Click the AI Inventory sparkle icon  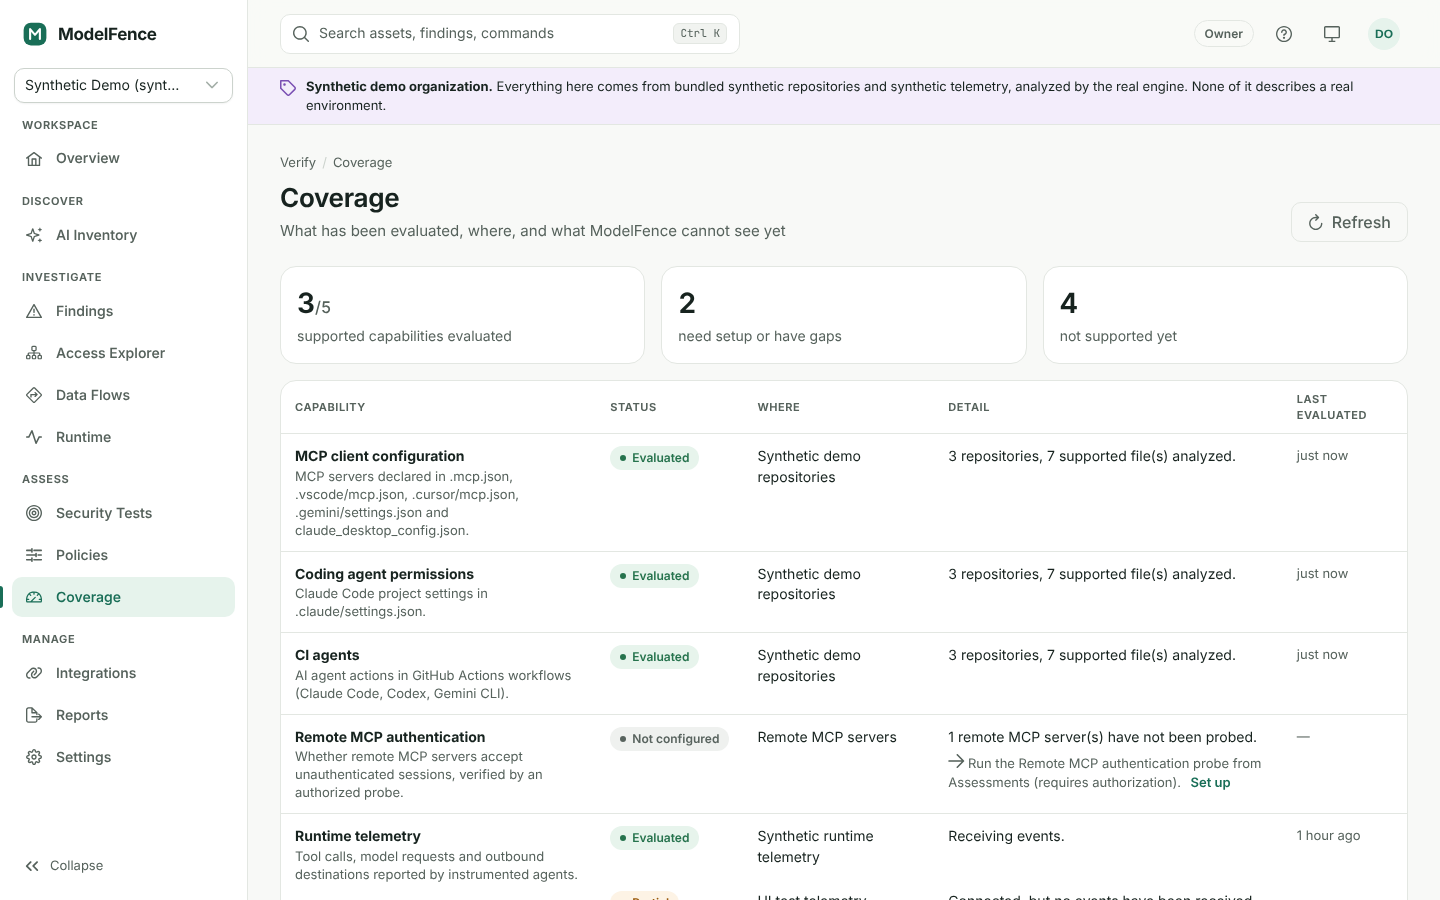(x=34, y=235)
